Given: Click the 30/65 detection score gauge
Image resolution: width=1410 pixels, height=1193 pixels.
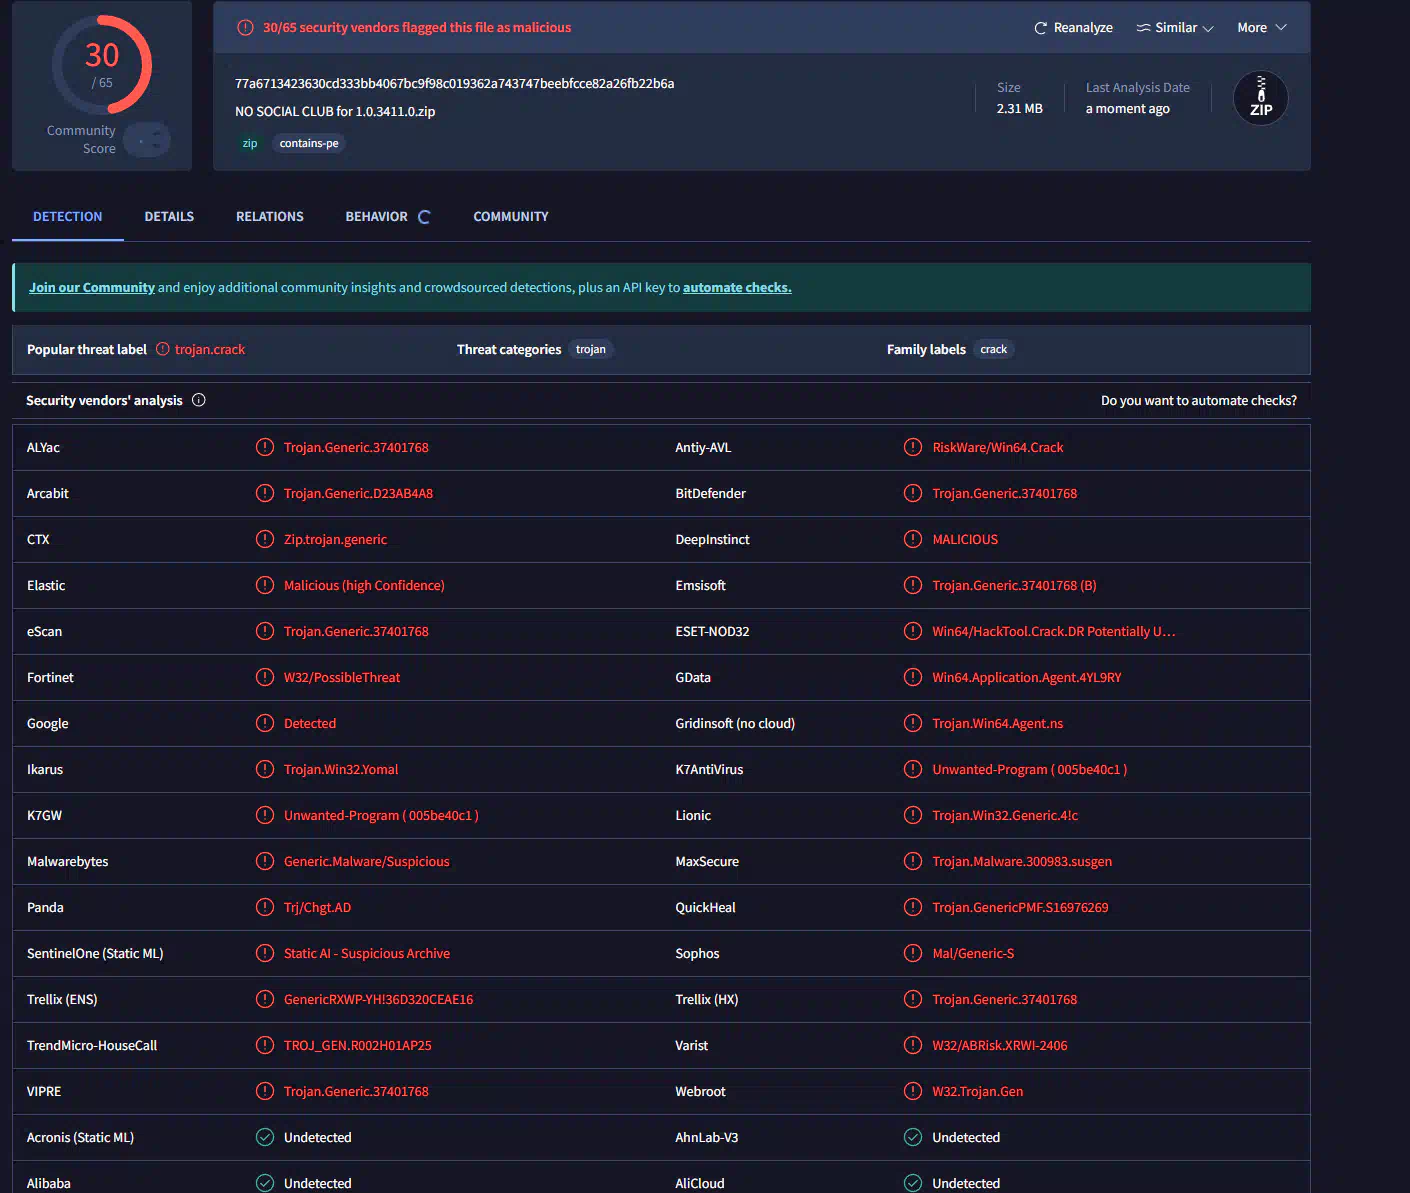Looking at the screenshot, I should click(x=102, y=65).
